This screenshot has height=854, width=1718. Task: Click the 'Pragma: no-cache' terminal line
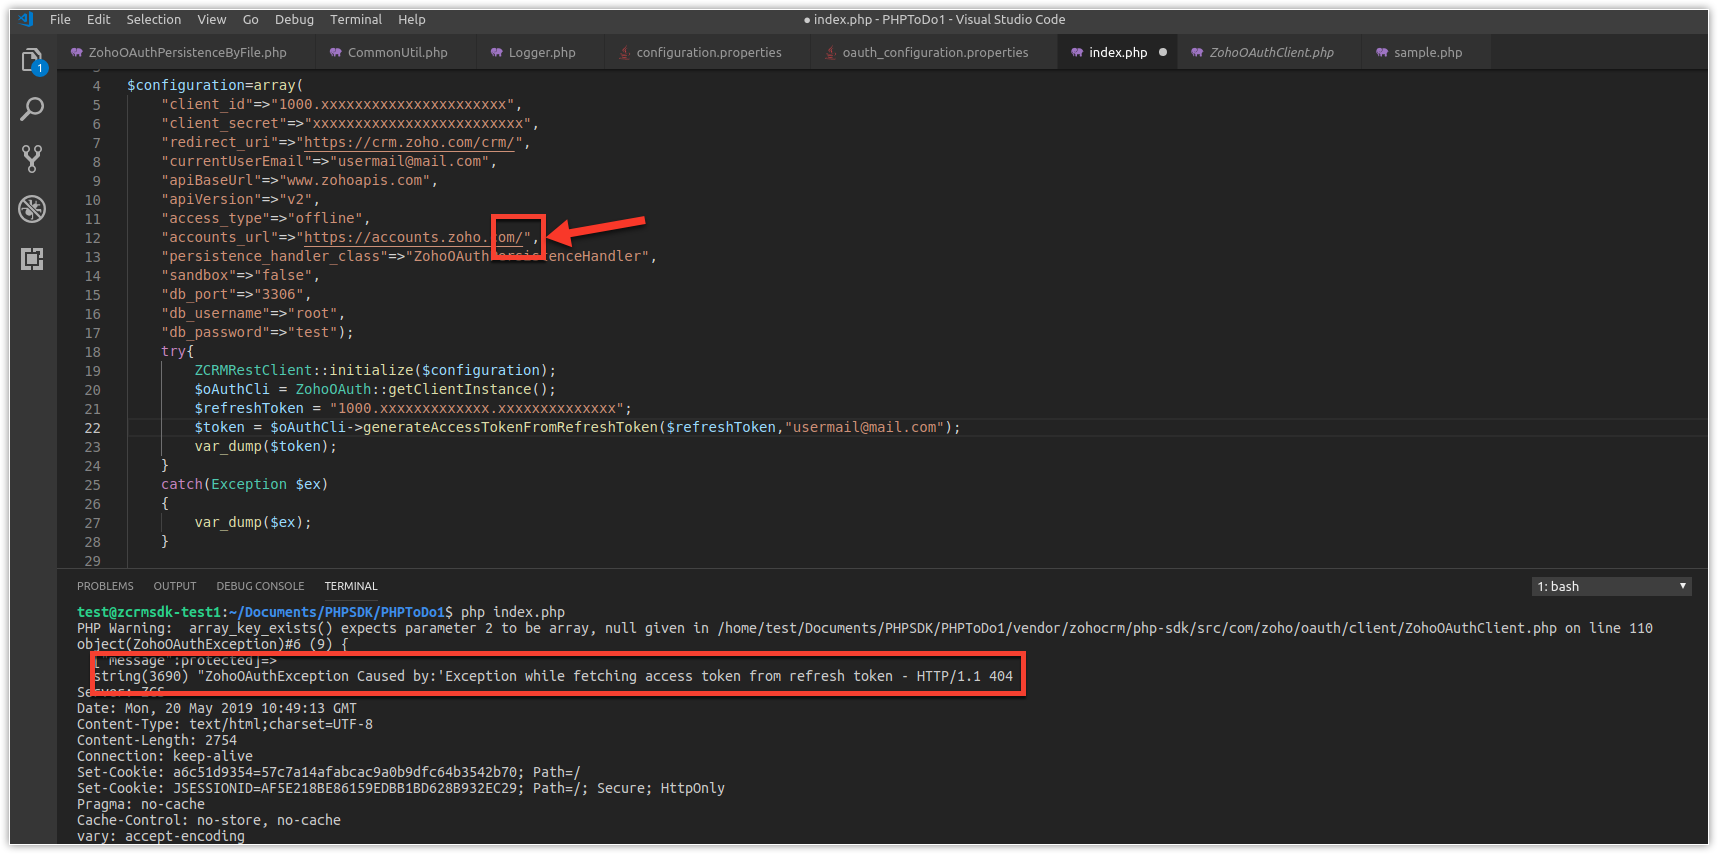click(x=141, y=804)
